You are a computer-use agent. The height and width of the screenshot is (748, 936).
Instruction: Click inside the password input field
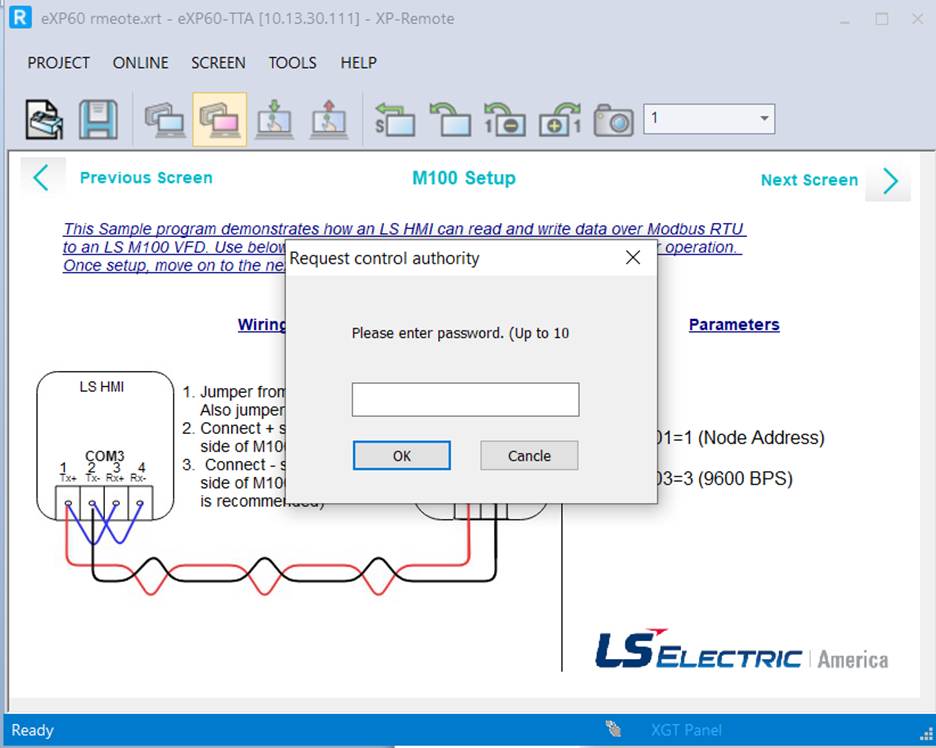click(x=464, y=399)
